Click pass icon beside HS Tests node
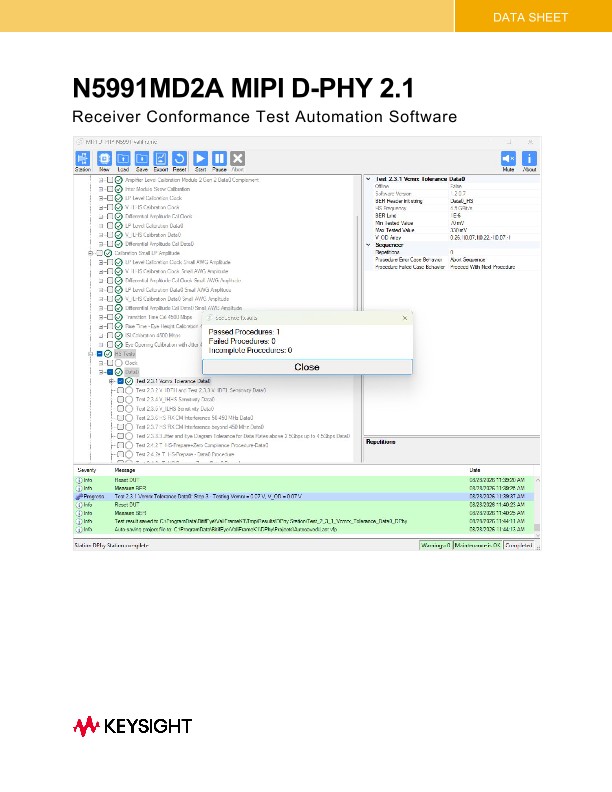Viewport: 612px width, 792px height. point(108,354)
